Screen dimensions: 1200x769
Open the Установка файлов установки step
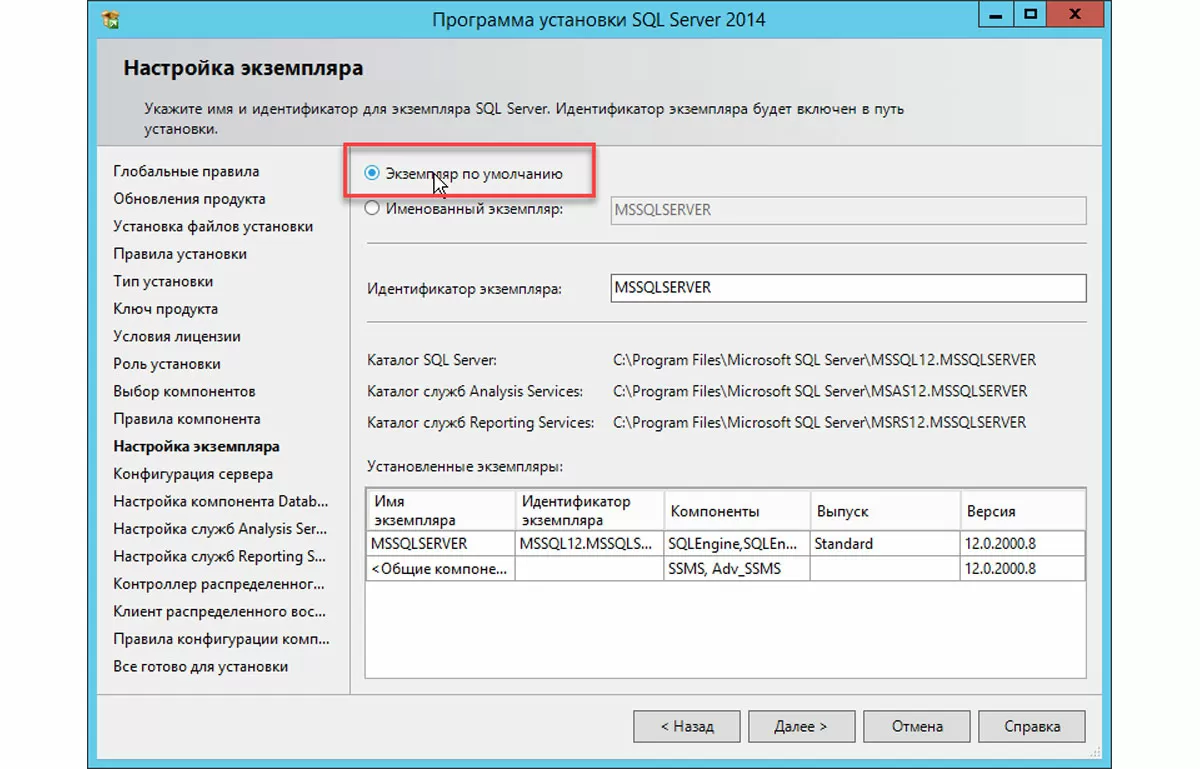(213, 226)
